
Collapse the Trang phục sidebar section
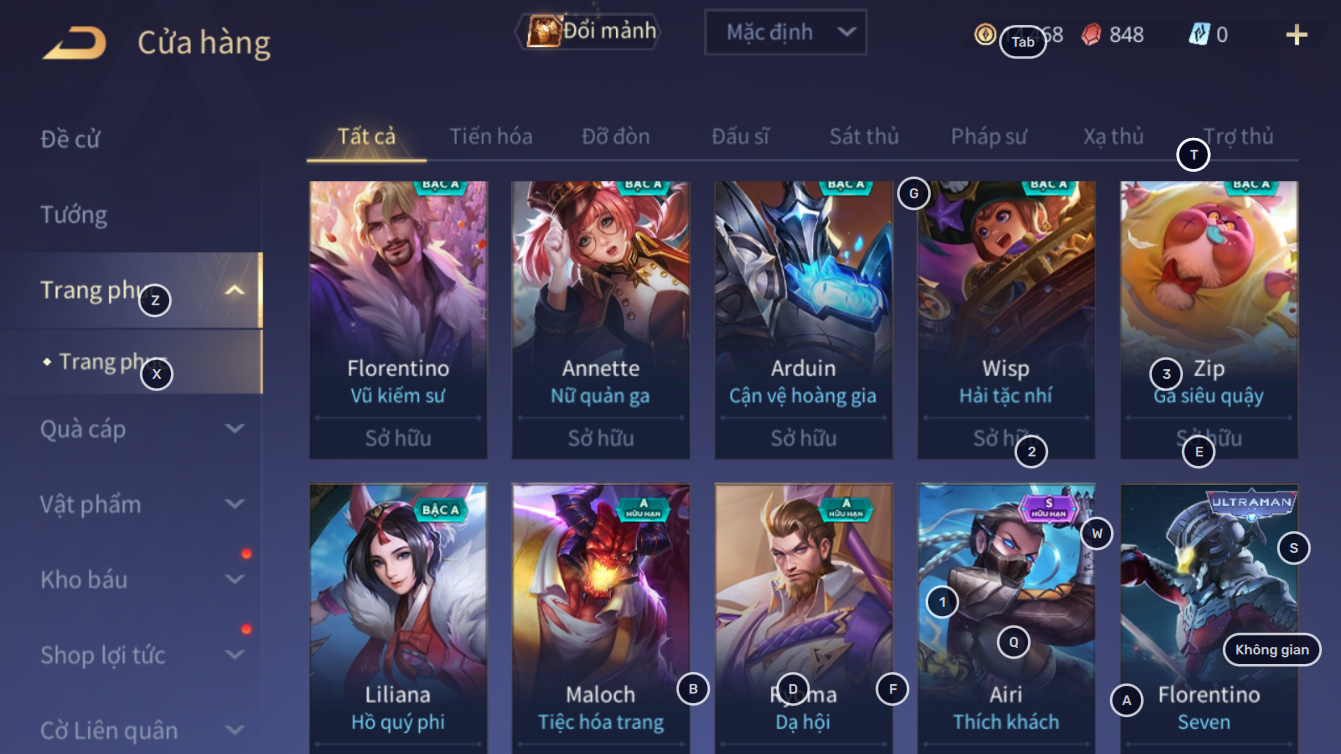tap(235, 290)
